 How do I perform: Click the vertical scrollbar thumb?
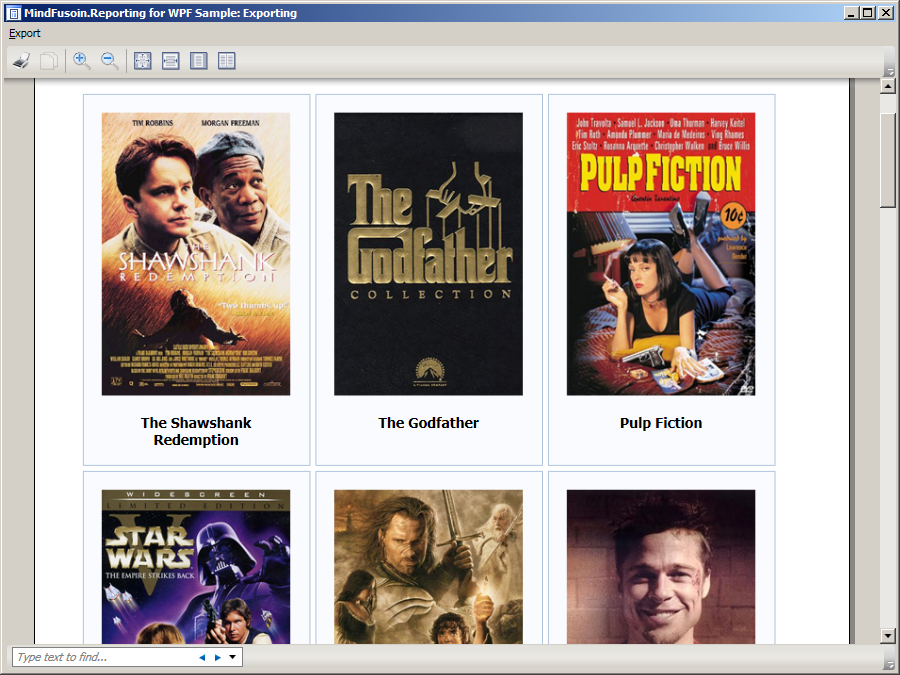(x=887, y=160)
